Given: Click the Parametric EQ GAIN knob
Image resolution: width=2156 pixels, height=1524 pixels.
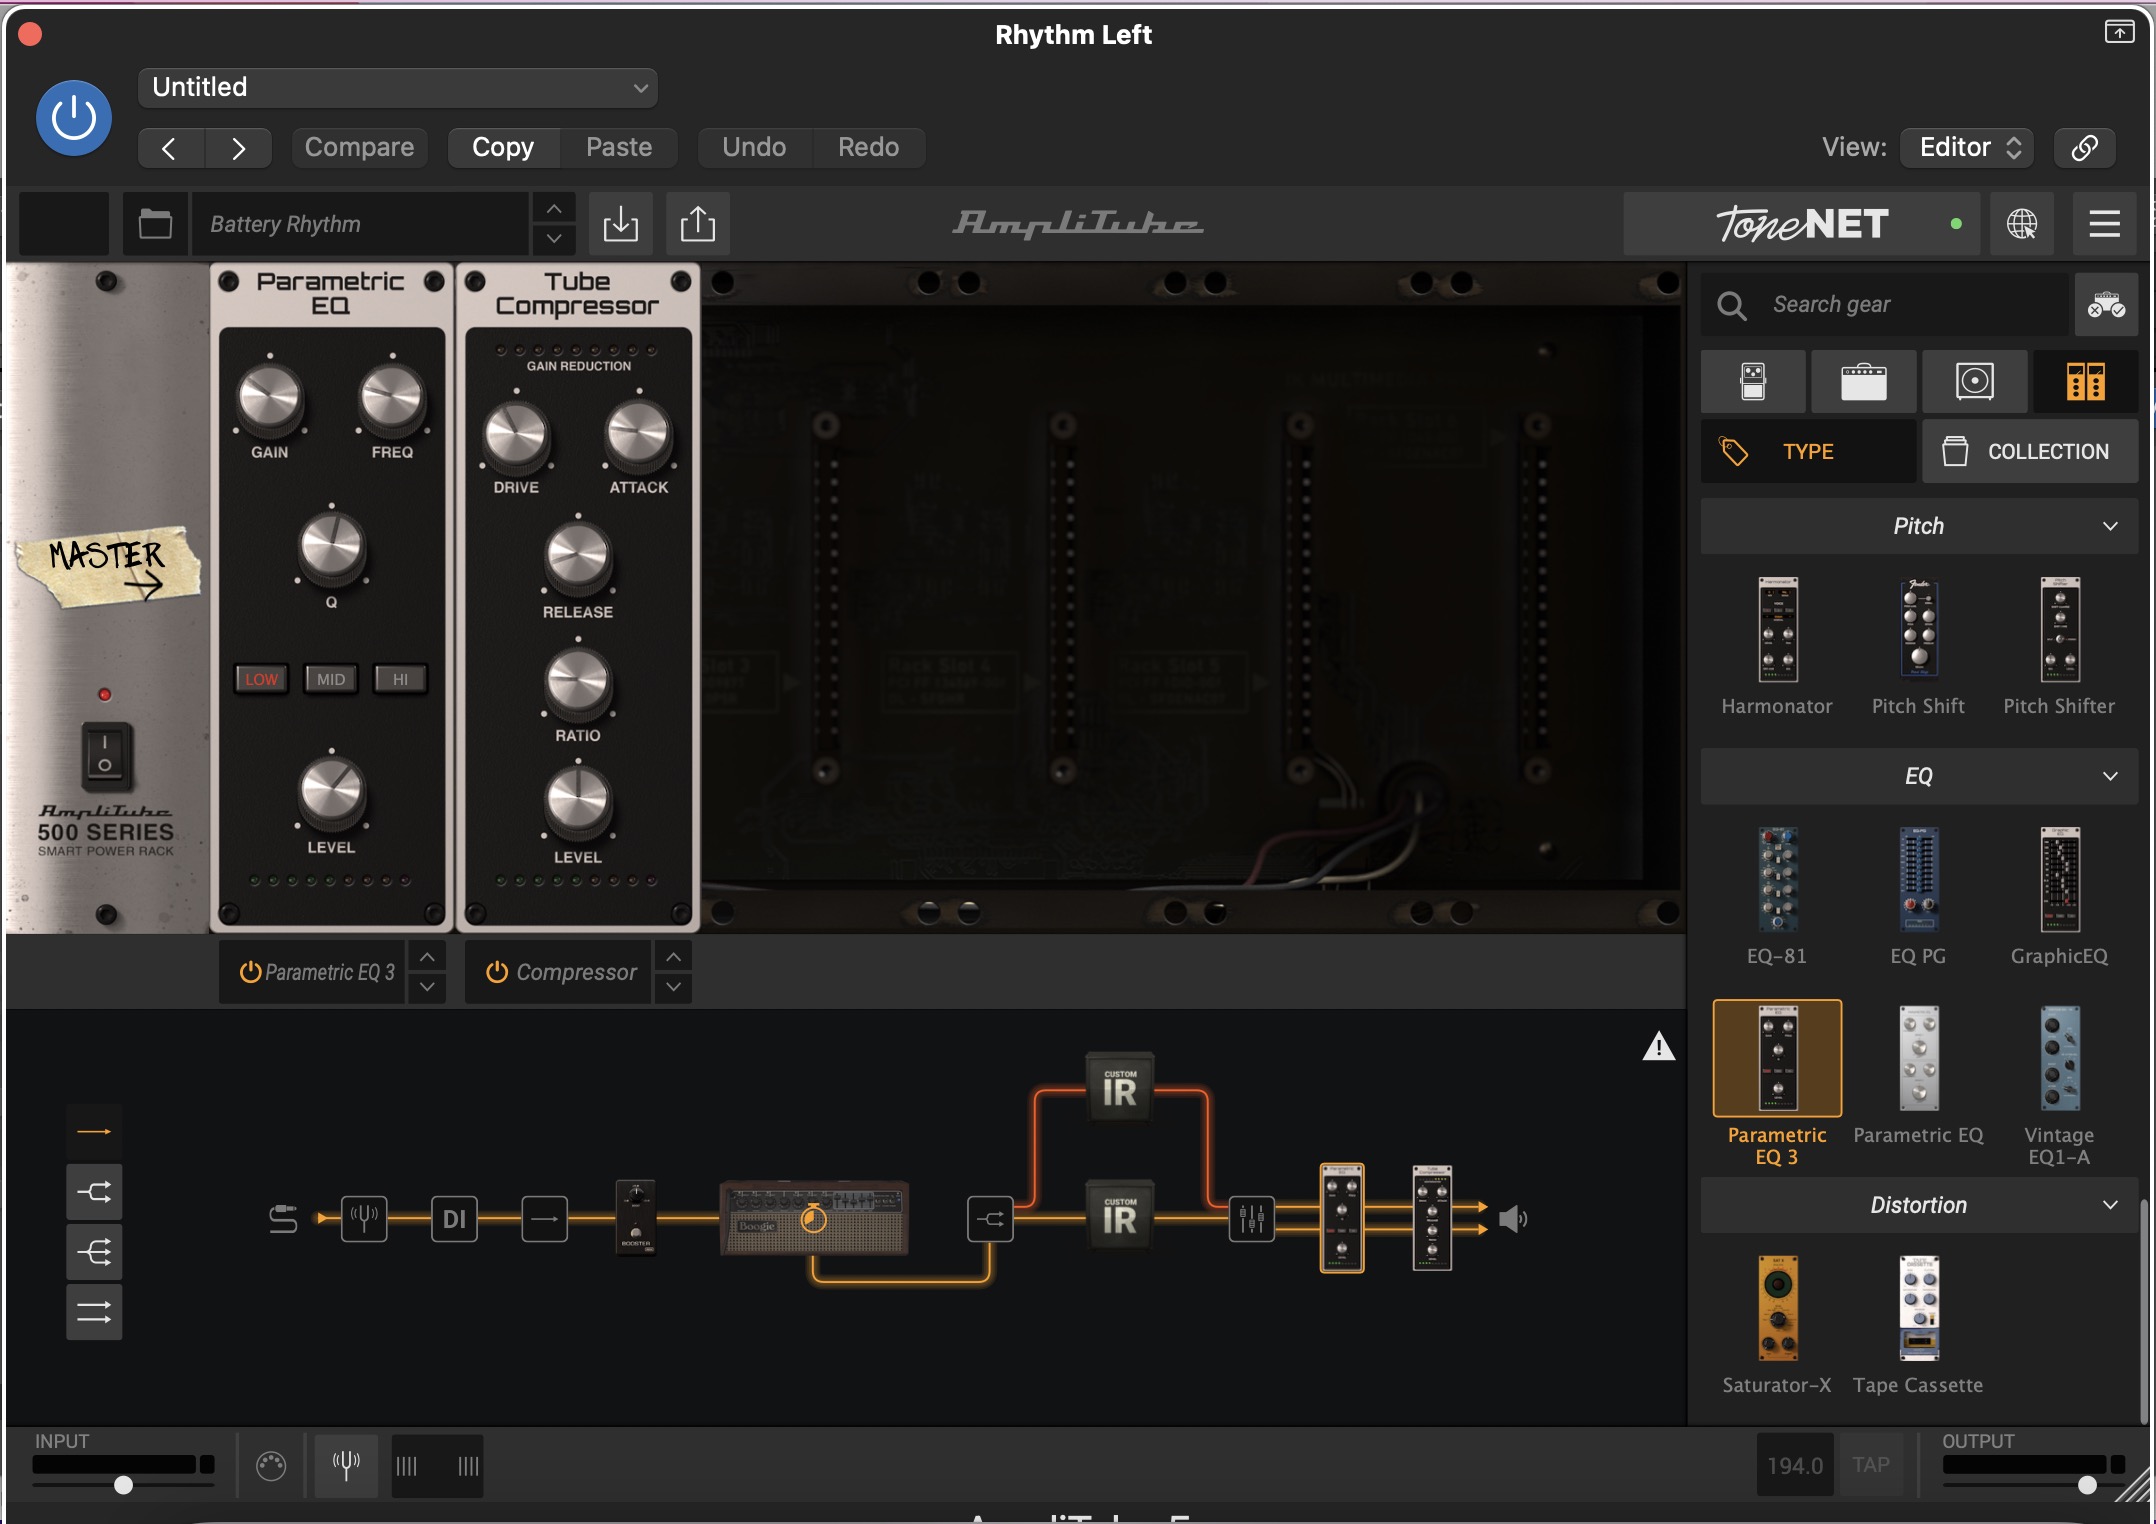Looking at the screenshot, I should (x=269, y=398).
